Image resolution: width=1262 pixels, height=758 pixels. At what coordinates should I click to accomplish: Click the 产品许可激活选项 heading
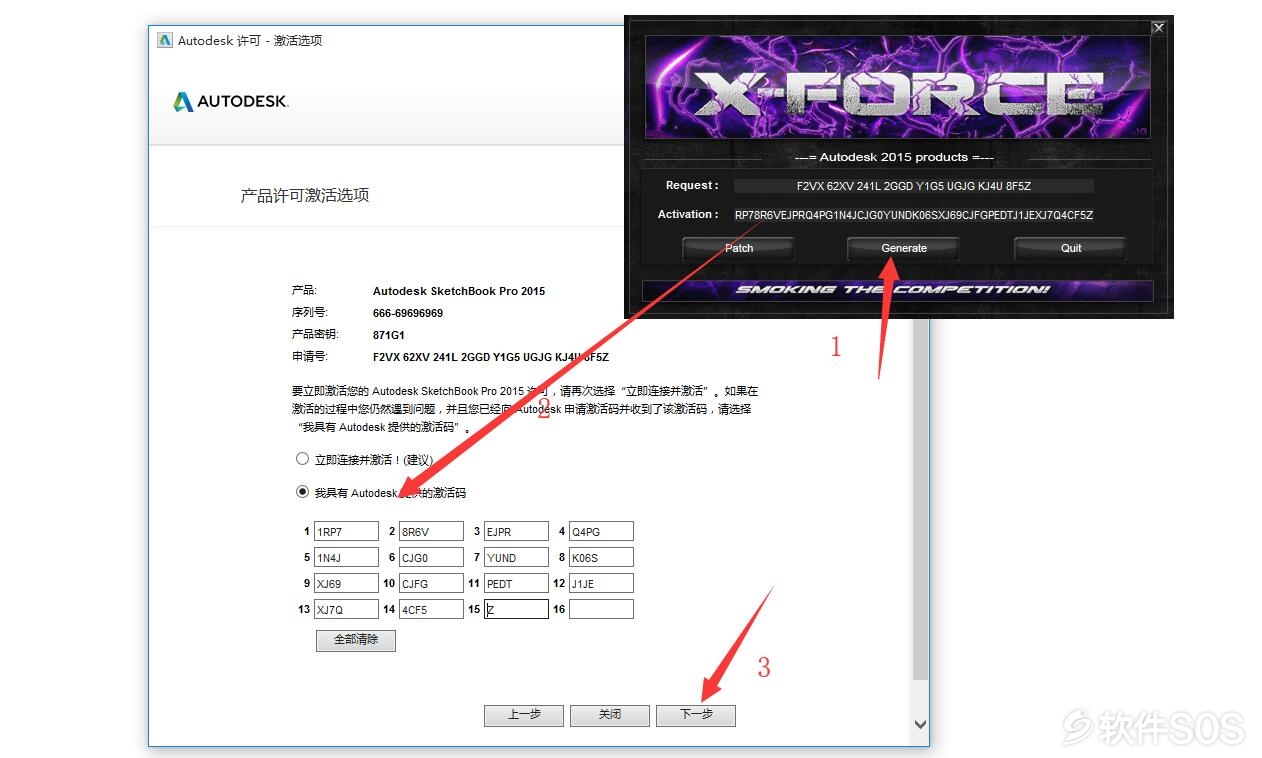pos(305,195)
